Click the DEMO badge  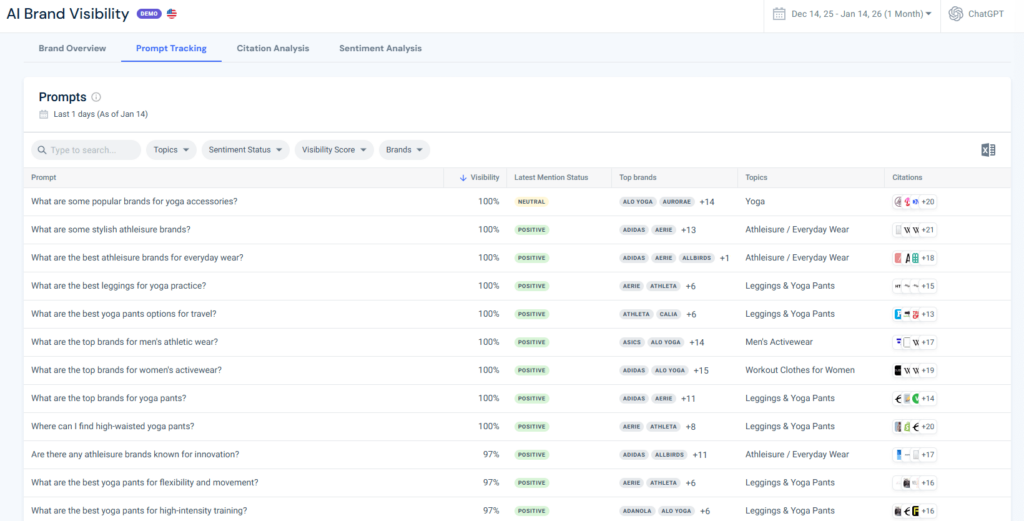point(149,14)
